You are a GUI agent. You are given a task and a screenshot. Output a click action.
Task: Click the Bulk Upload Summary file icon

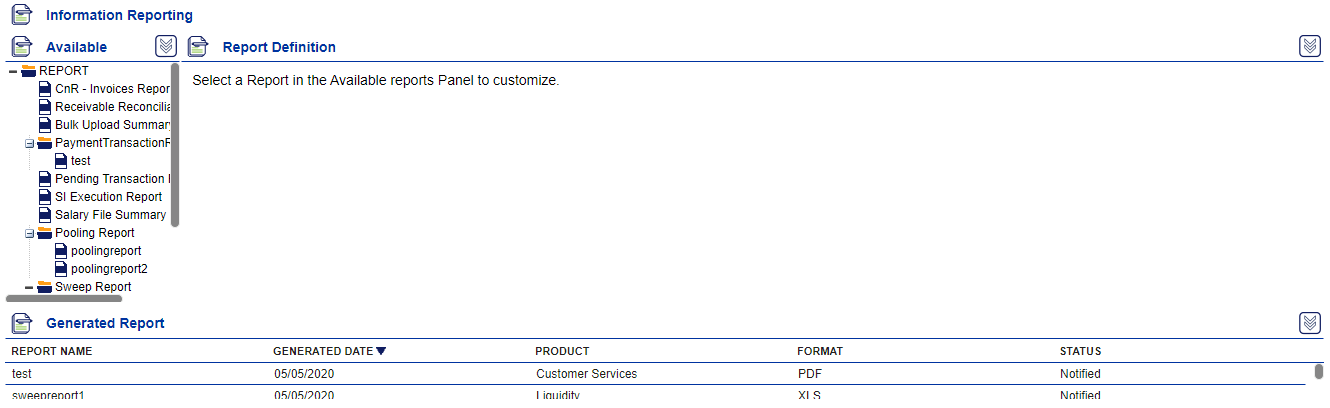coord(45,125)
